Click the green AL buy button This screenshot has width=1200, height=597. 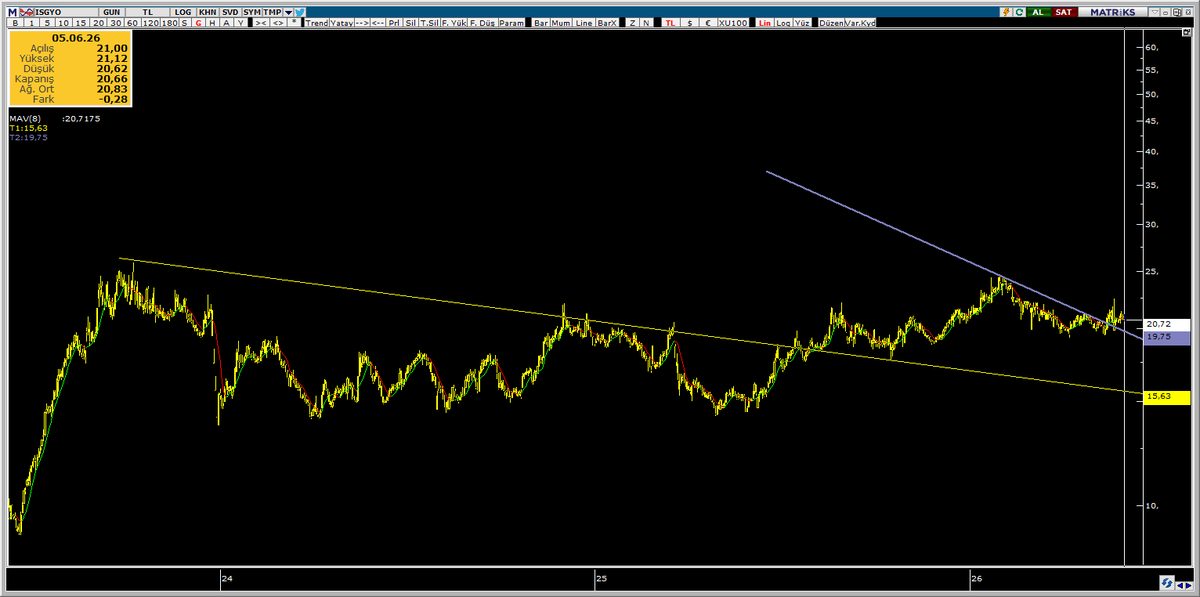point(1038,12)
